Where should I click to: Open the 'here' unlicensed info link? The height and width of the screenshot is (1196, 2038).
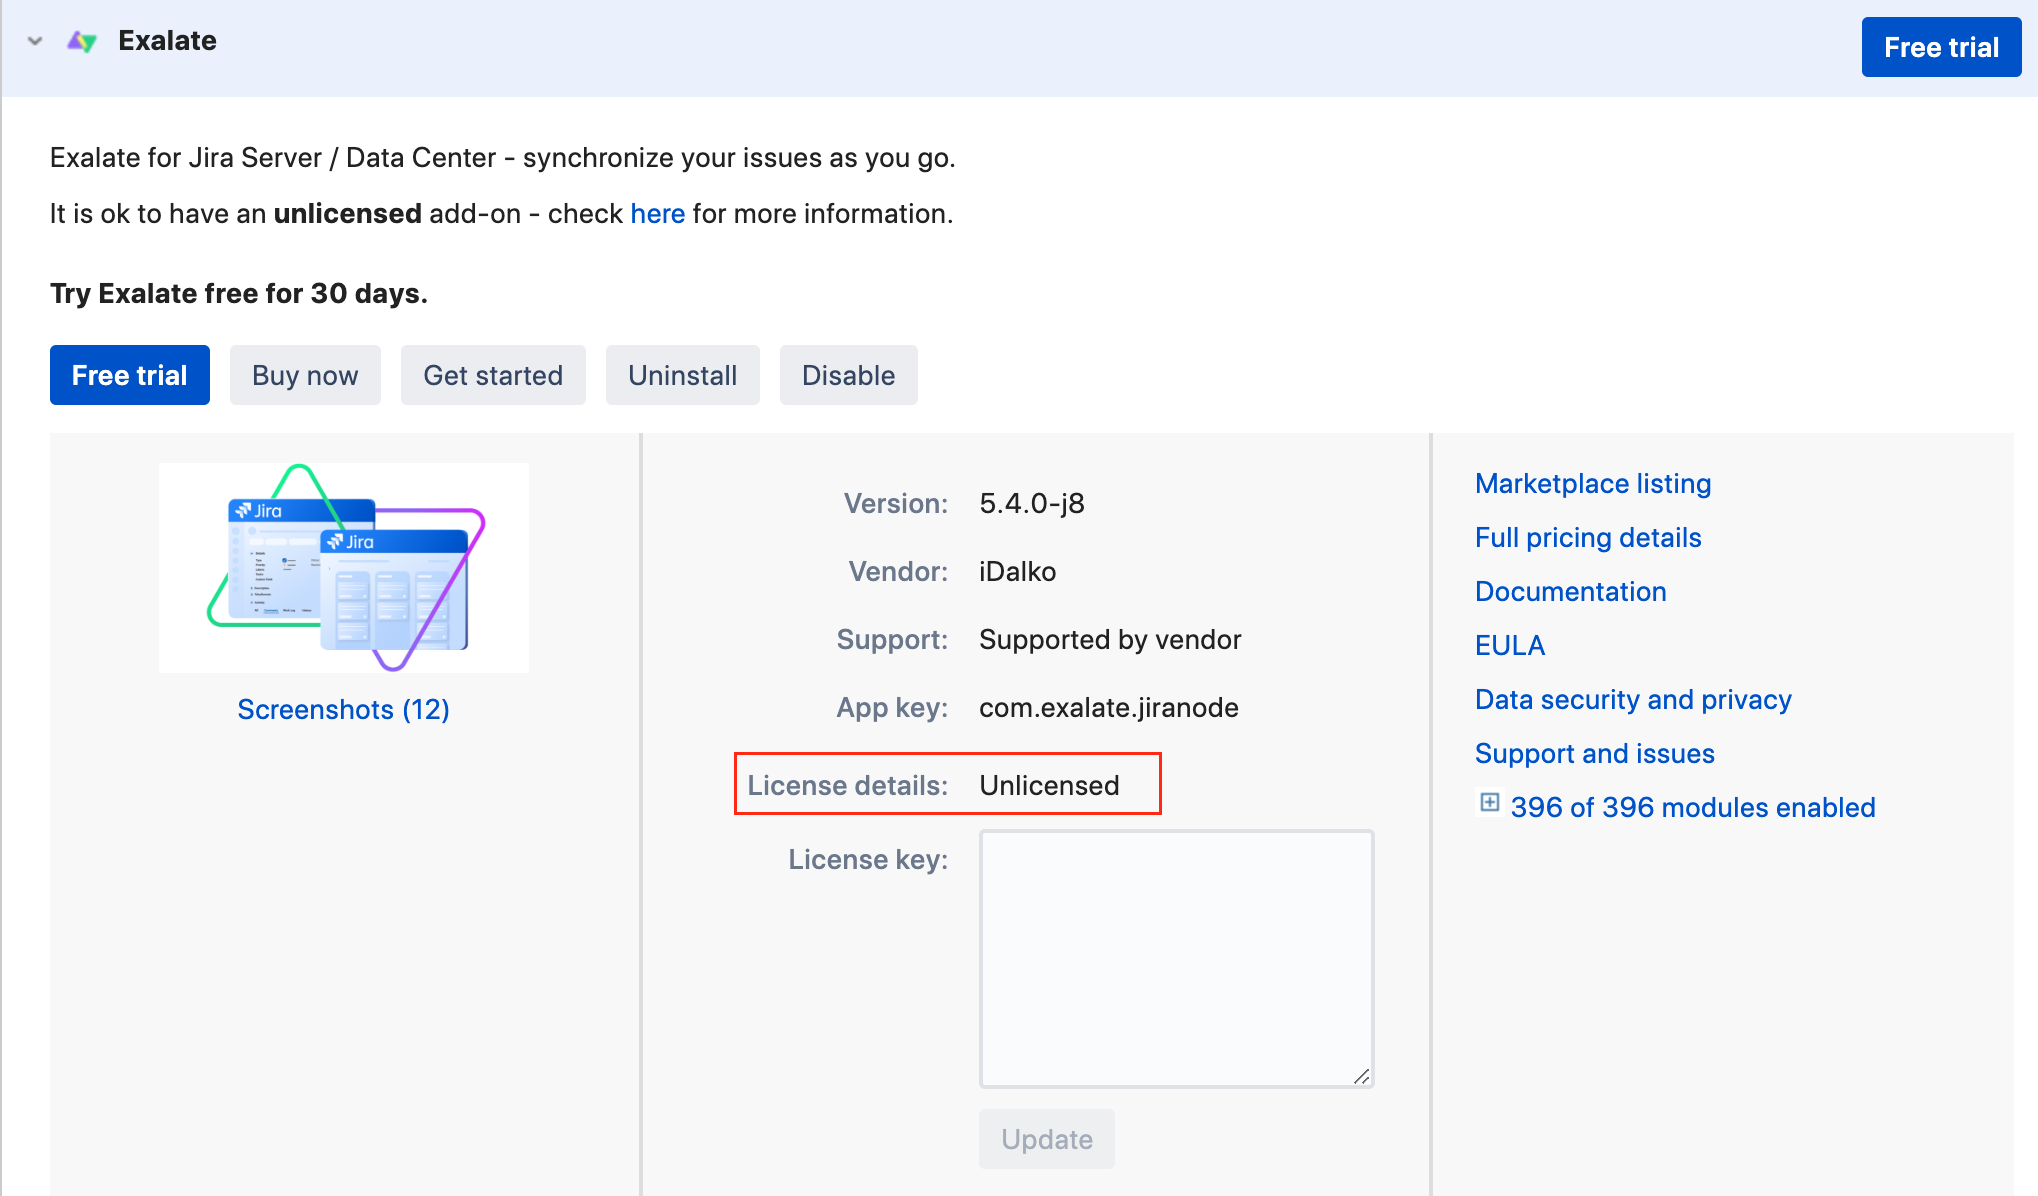(x=657, y=214)
